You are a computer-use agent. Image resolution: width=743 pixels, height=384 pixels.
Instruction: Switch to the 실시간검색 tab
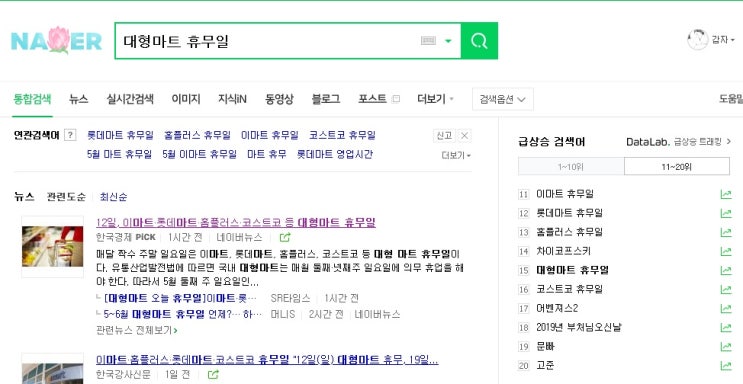coord(130,99)
